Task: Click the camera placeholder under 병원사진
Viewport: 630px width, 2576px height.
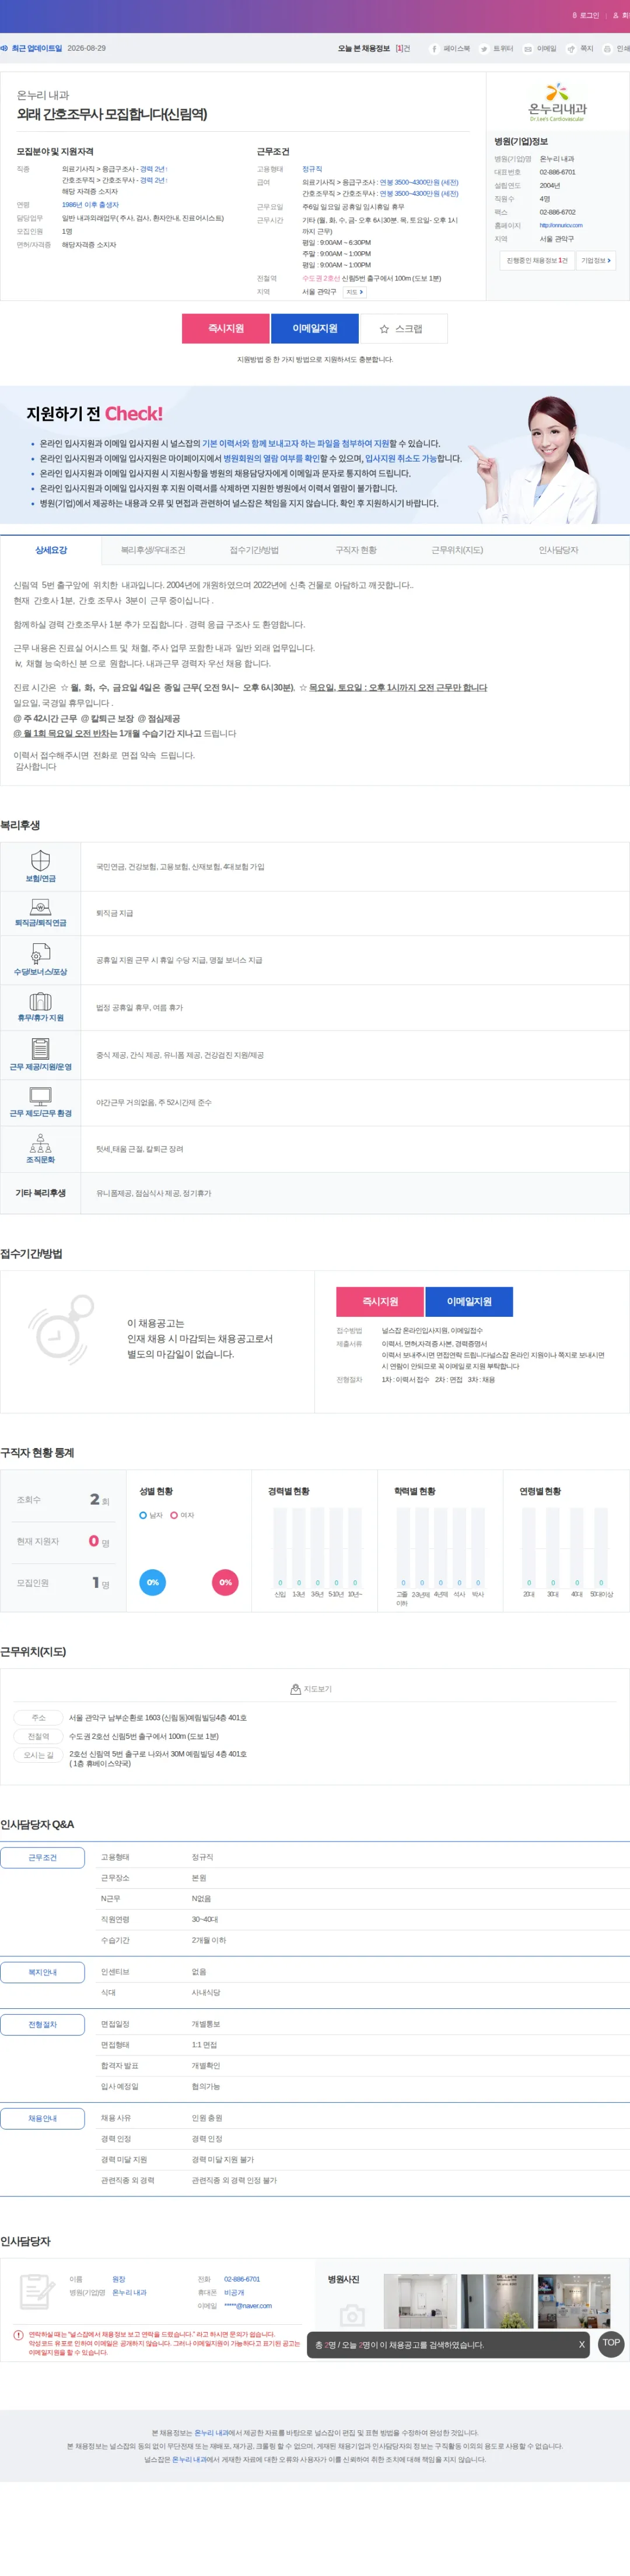Action: tap(351, 2315)
